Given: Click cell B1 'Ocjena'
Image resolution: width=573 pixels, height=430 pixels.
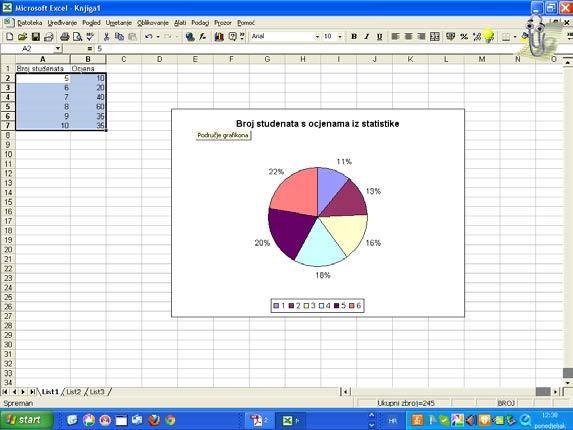Looking at the screenshot, I should (88, 68).
